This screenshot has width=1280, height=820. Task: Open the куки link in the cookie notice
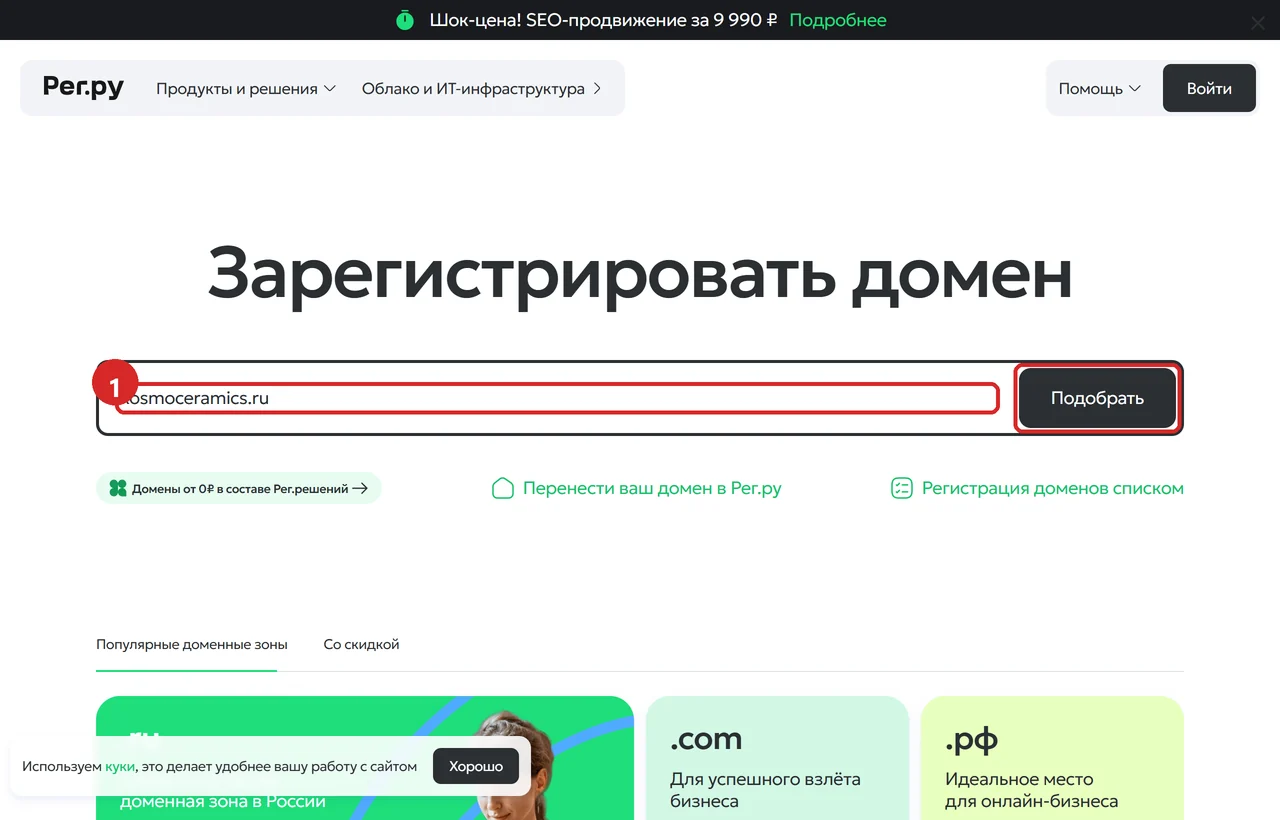(120, 767)
